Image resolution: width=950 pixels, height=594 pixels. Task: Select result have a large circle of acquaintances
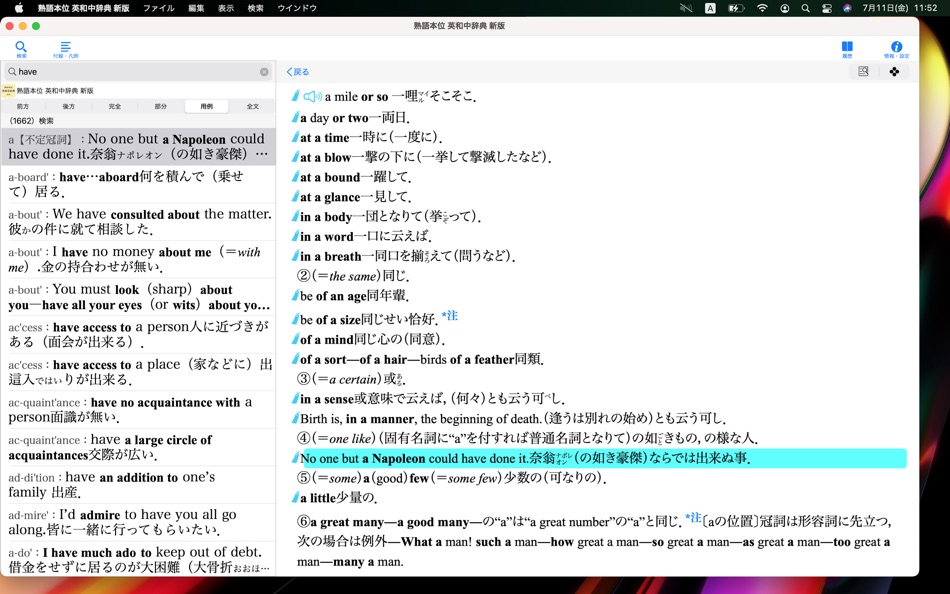pos(138,447)
